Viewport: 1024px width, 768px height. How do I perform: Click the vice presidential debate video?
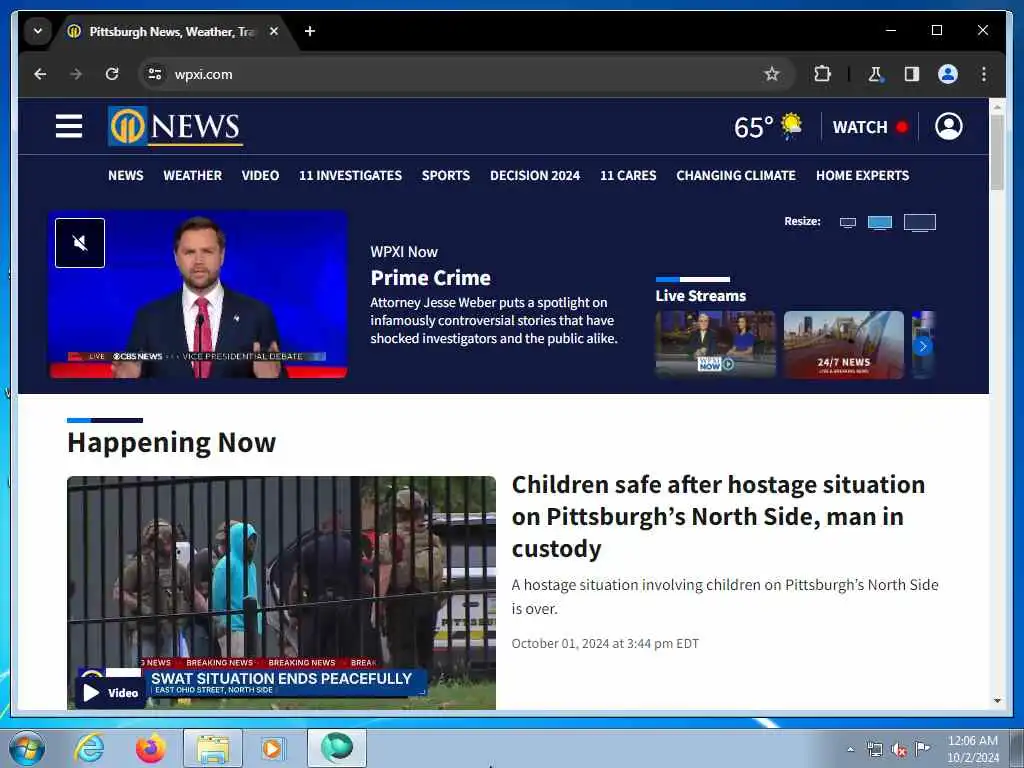(198, 295)
